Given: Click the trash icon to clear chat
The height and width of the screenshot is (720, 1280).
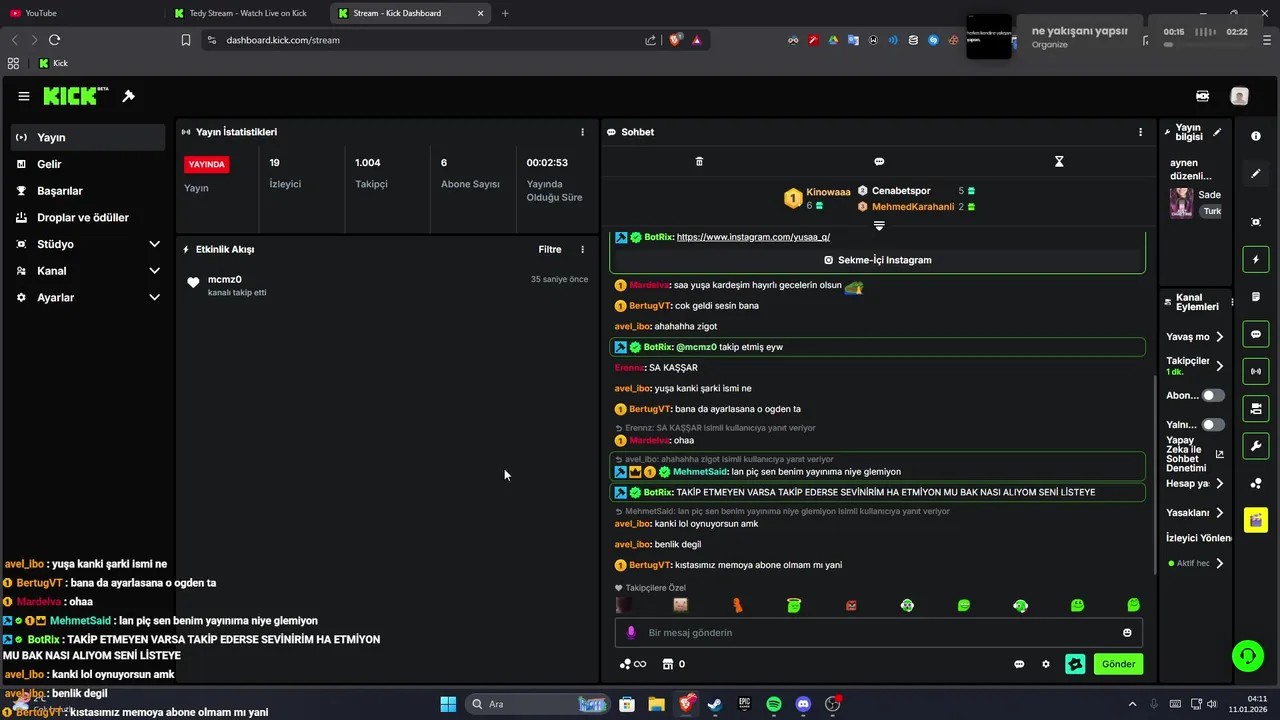Looking at the screenshot, I should click(699, 161).
